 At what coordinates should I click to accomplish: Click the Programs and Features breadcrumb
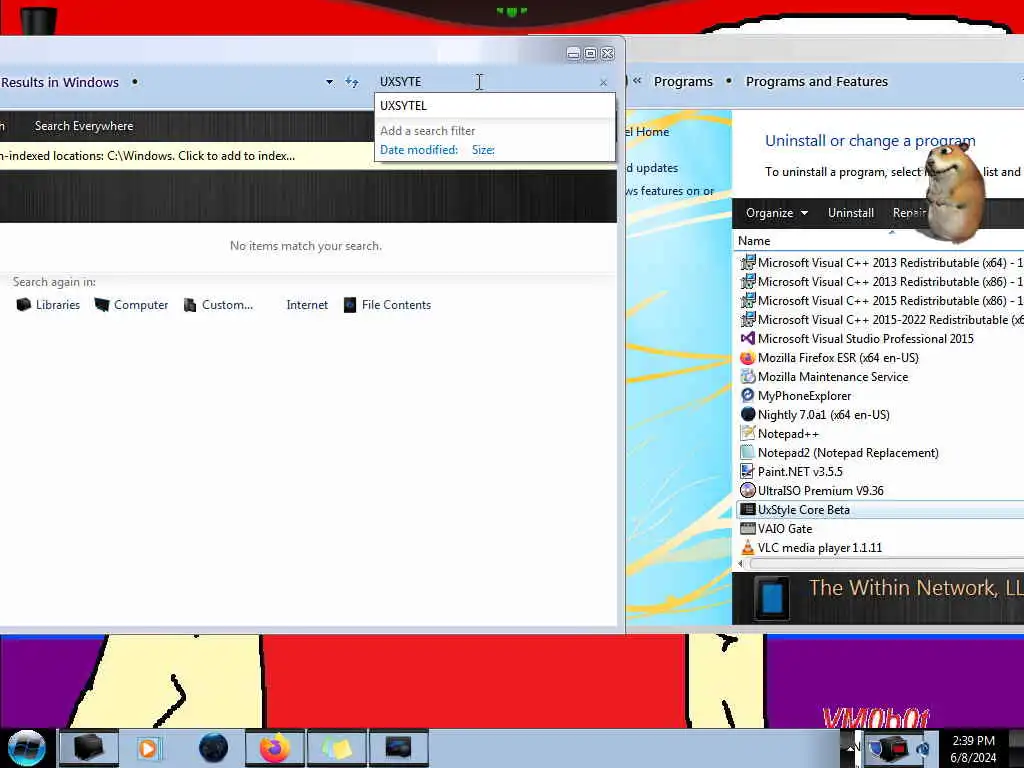[x=816, y=82]
